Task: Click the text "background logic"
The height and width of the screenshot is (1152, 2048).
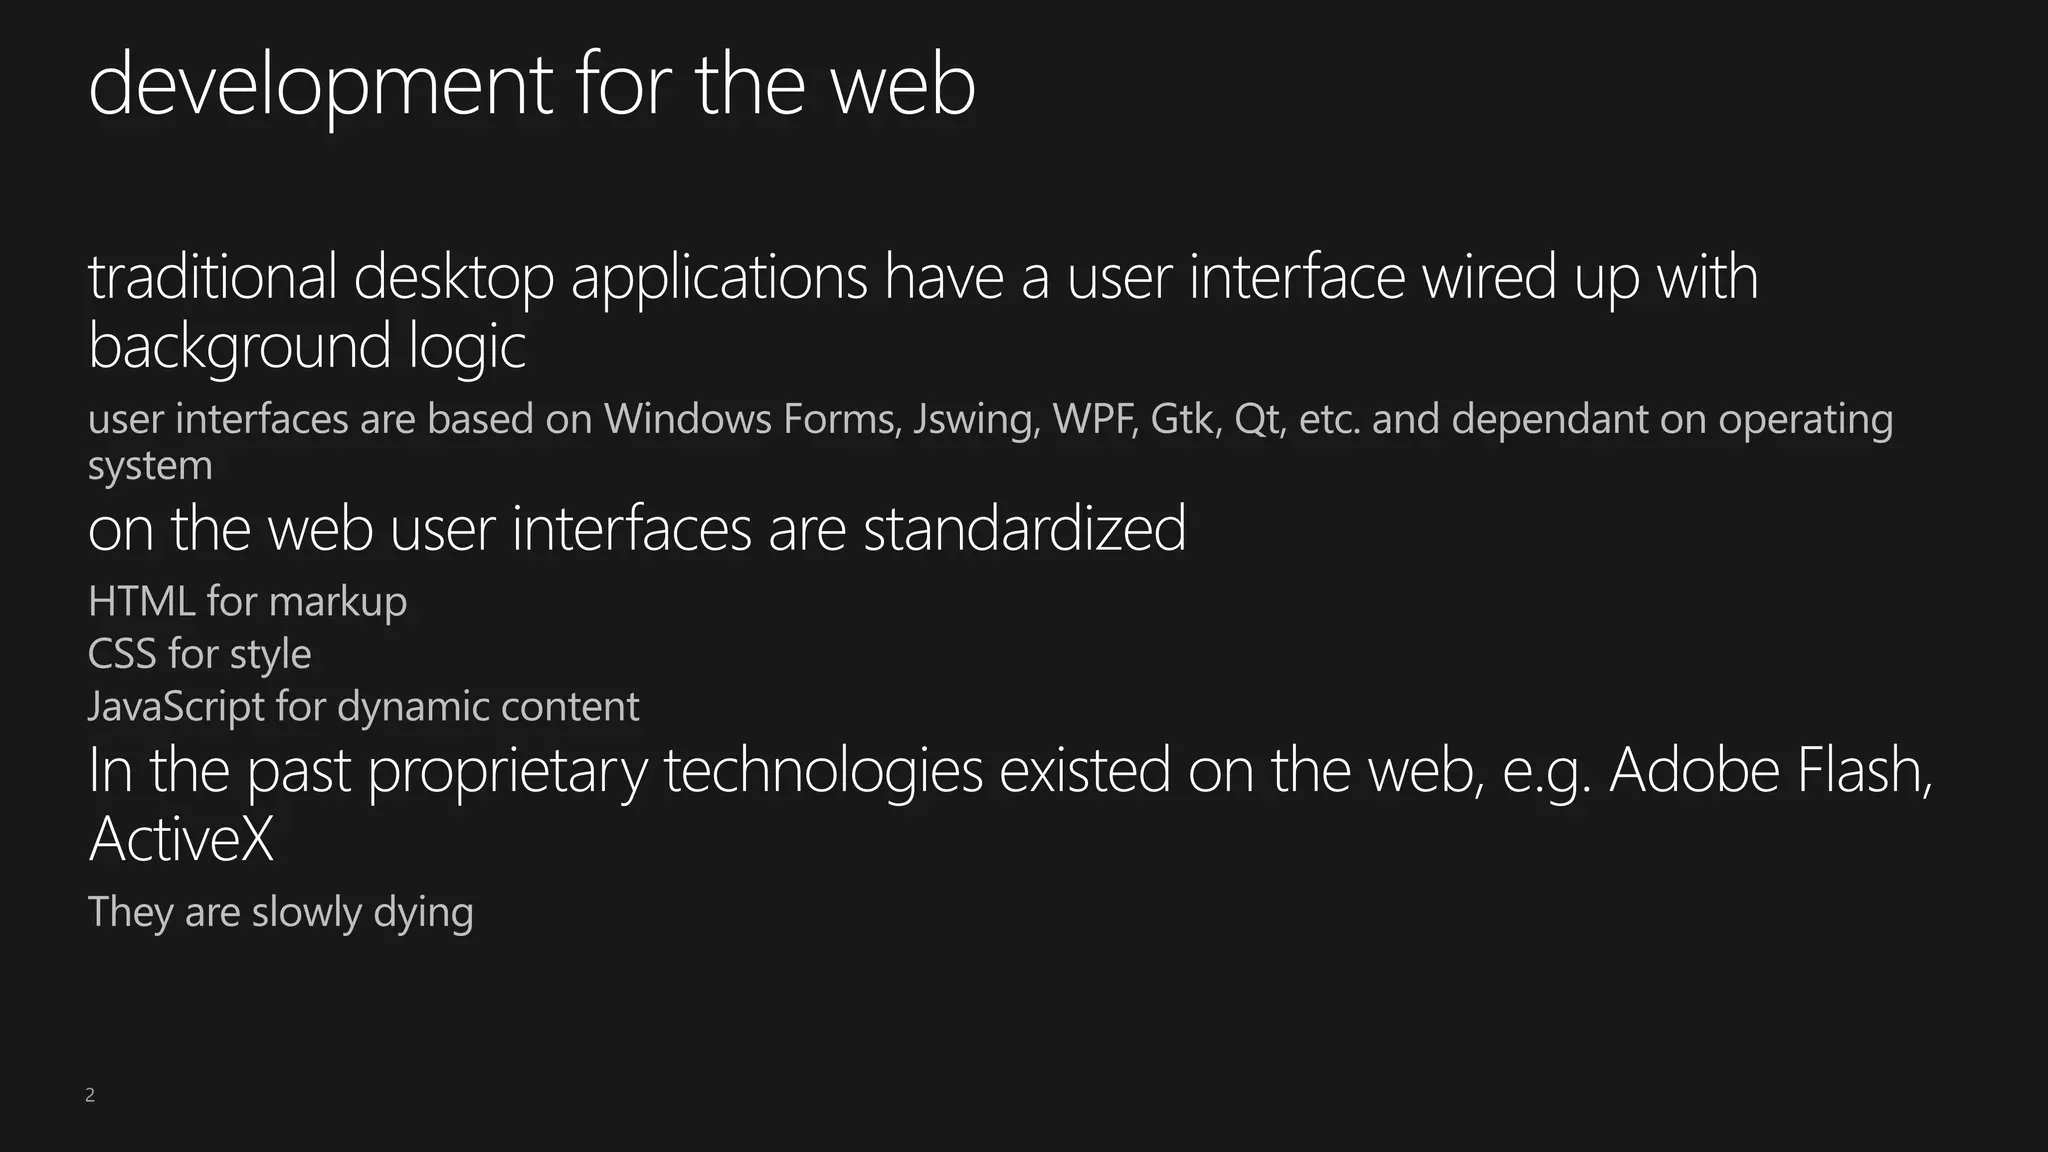Action: pyautogui.click(x=307, y=346)
